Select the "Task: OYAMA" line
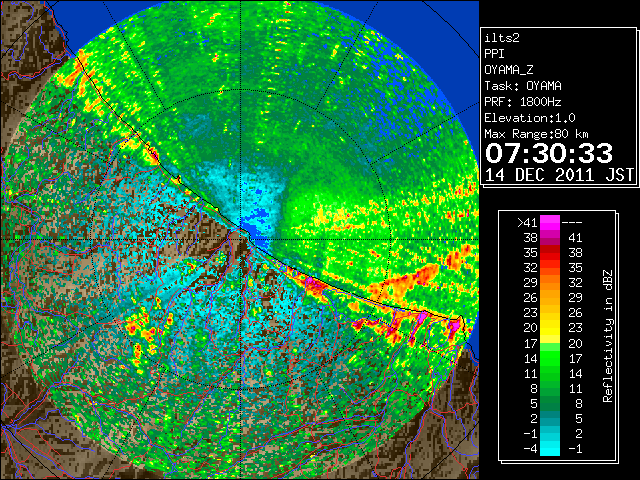Viewport: 640px width, 480px height. coord(523,86)
